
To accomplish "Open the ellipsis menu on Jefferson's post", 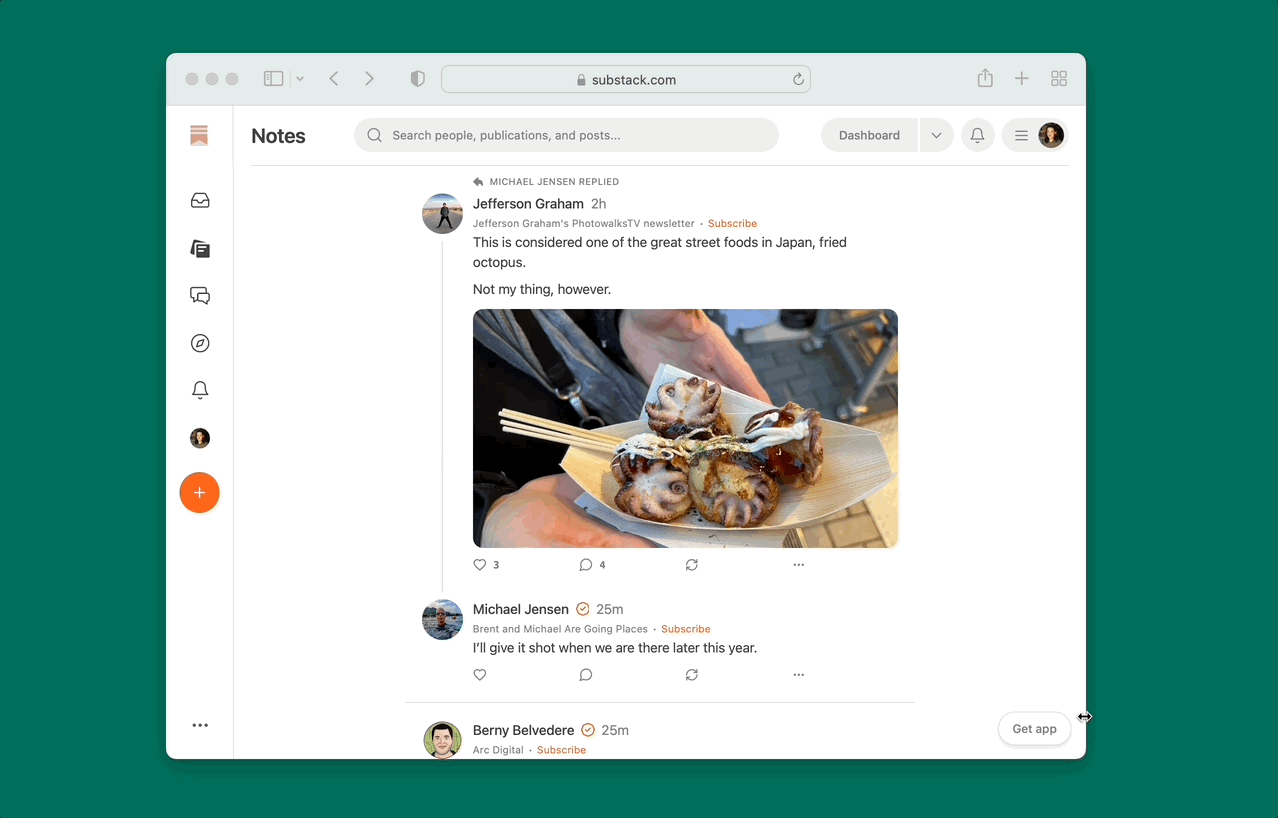I will click(x=798, y=564).
